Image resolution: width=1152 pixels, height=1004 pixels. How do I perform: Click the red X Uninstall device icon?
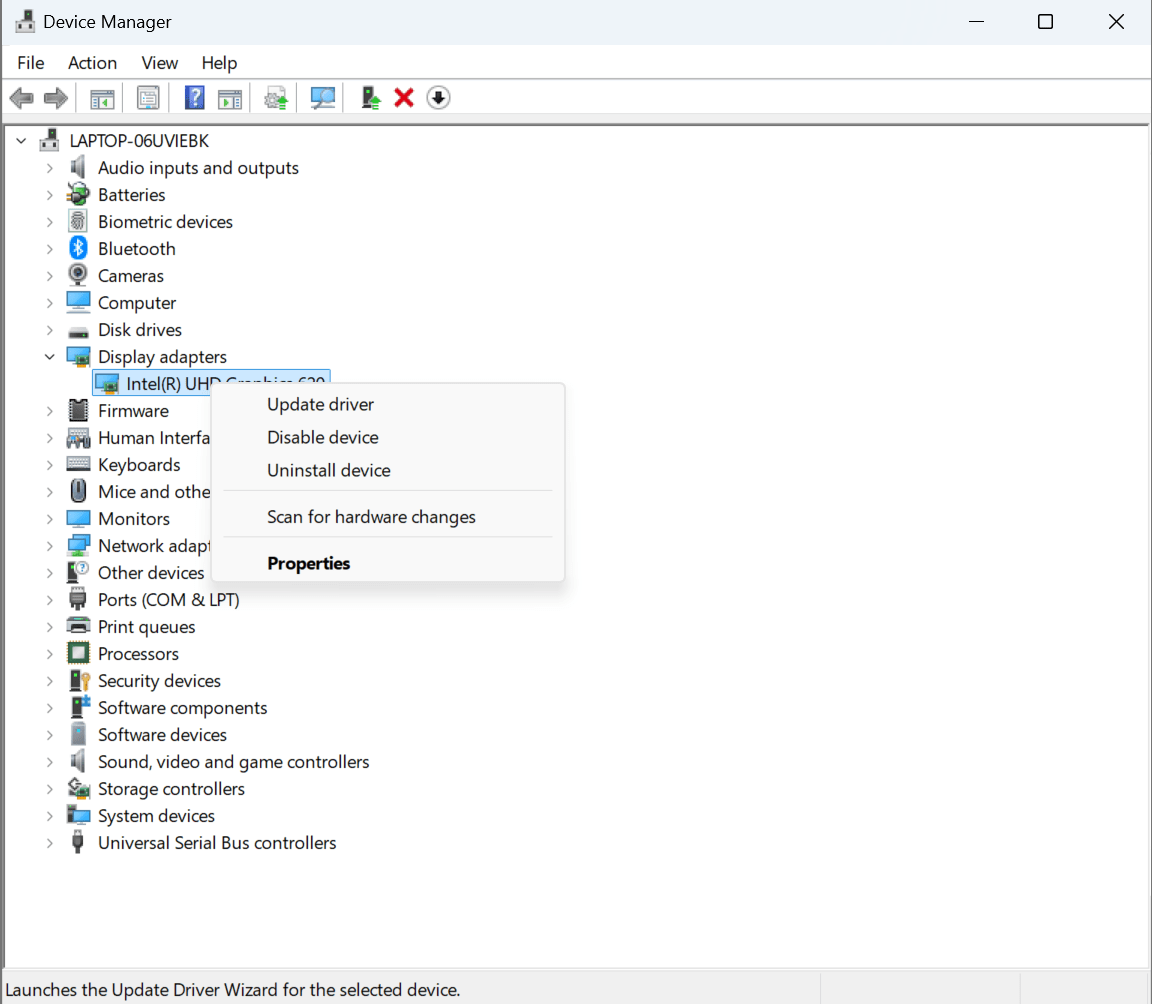[404, 98]
